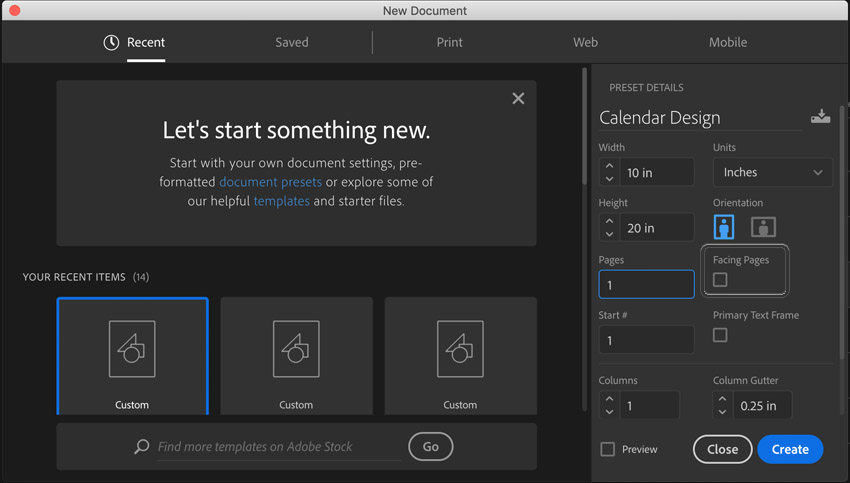Screen dimensions: 850x483
Task: Click the Columns value field
Action: click(649, 405)
